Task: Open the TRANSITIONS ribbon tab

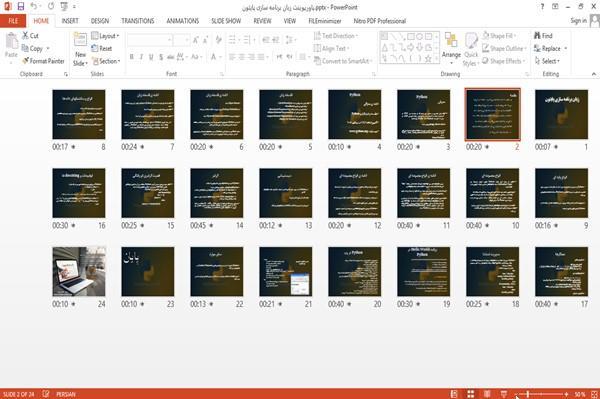Action: 138,21
